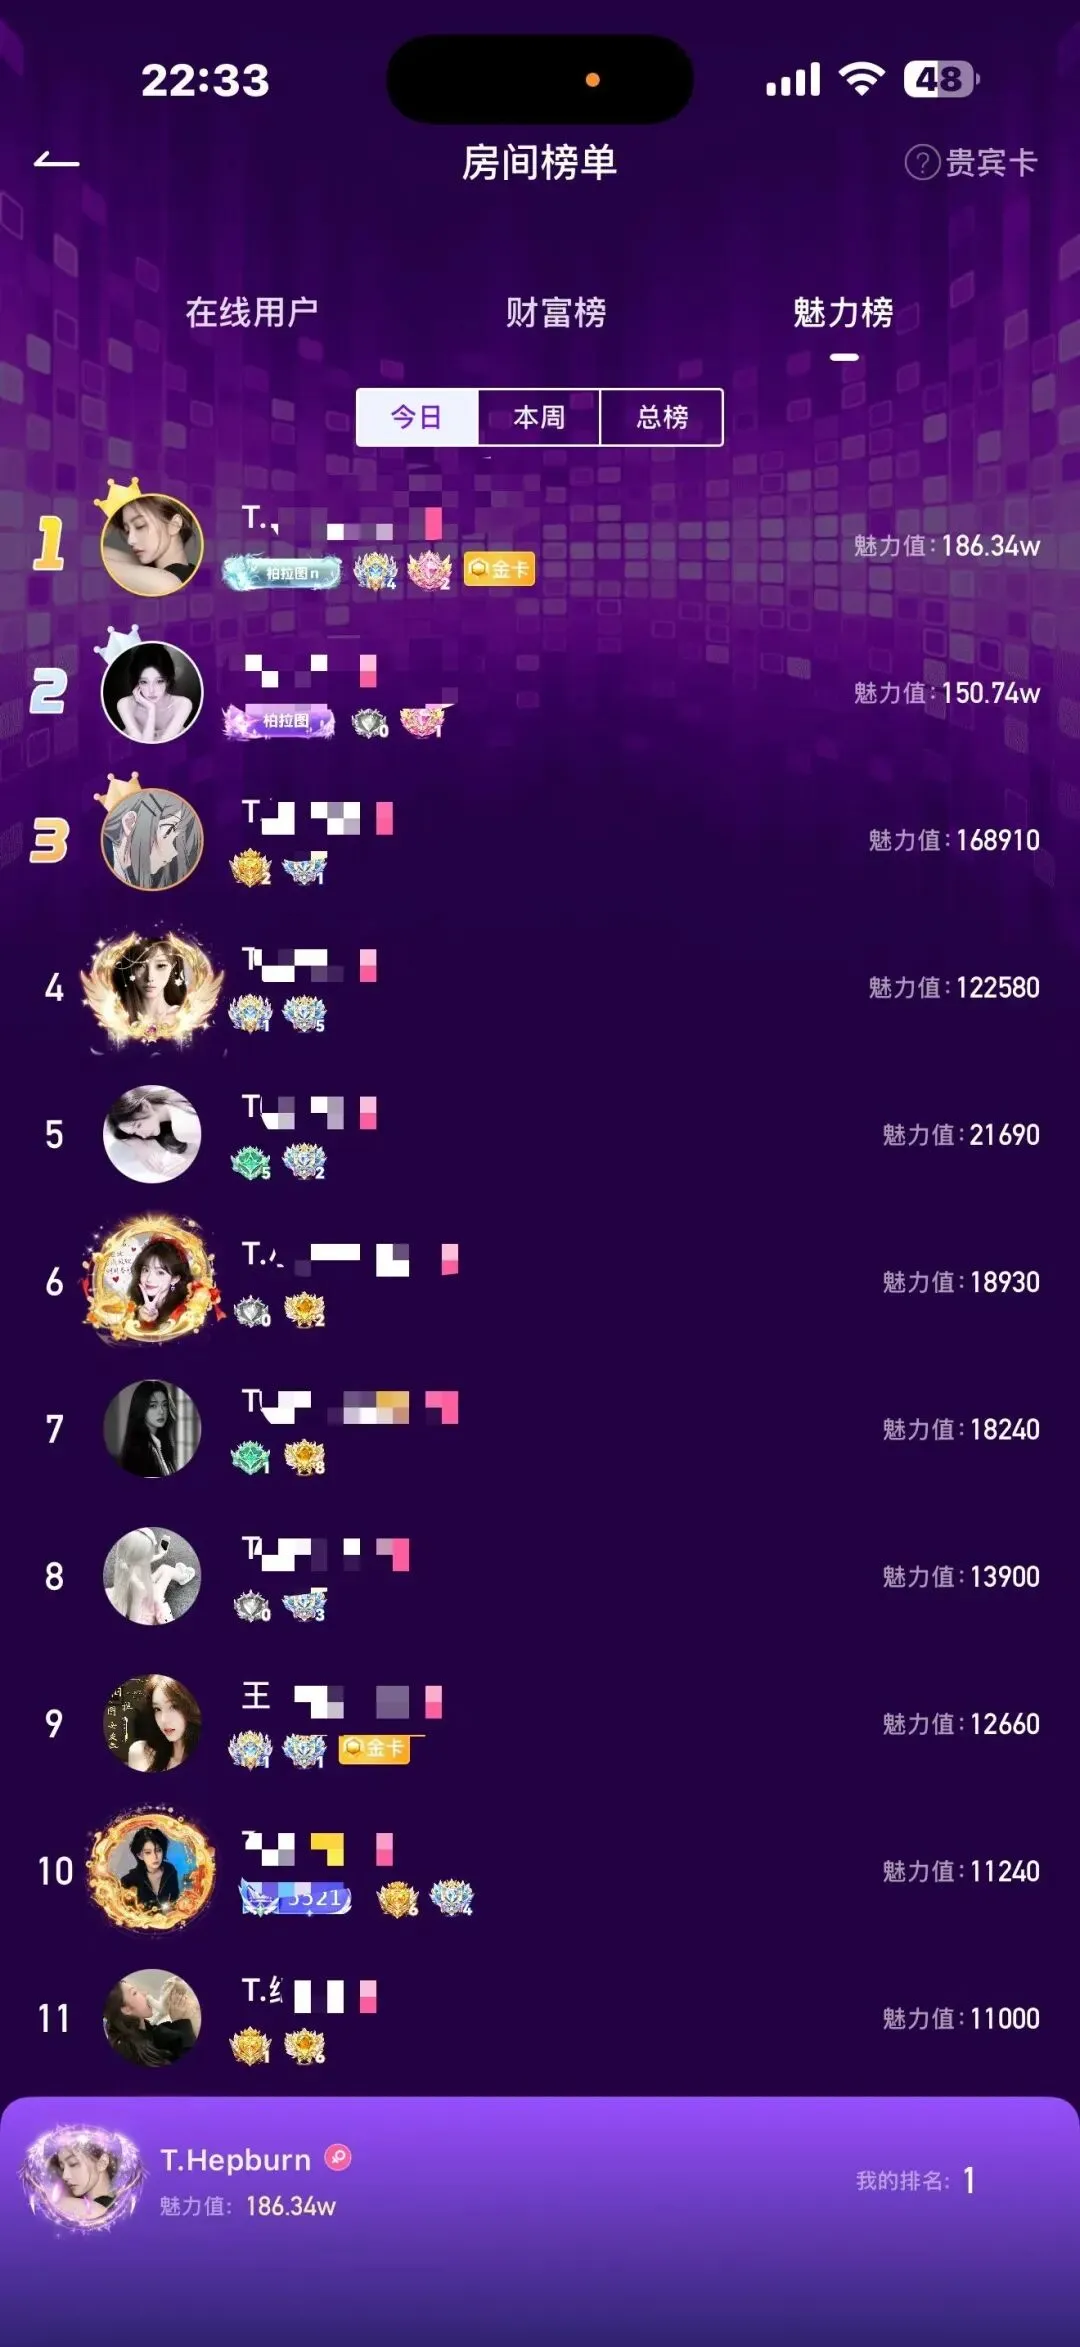Switch to the 在线用户 tab

251,313
